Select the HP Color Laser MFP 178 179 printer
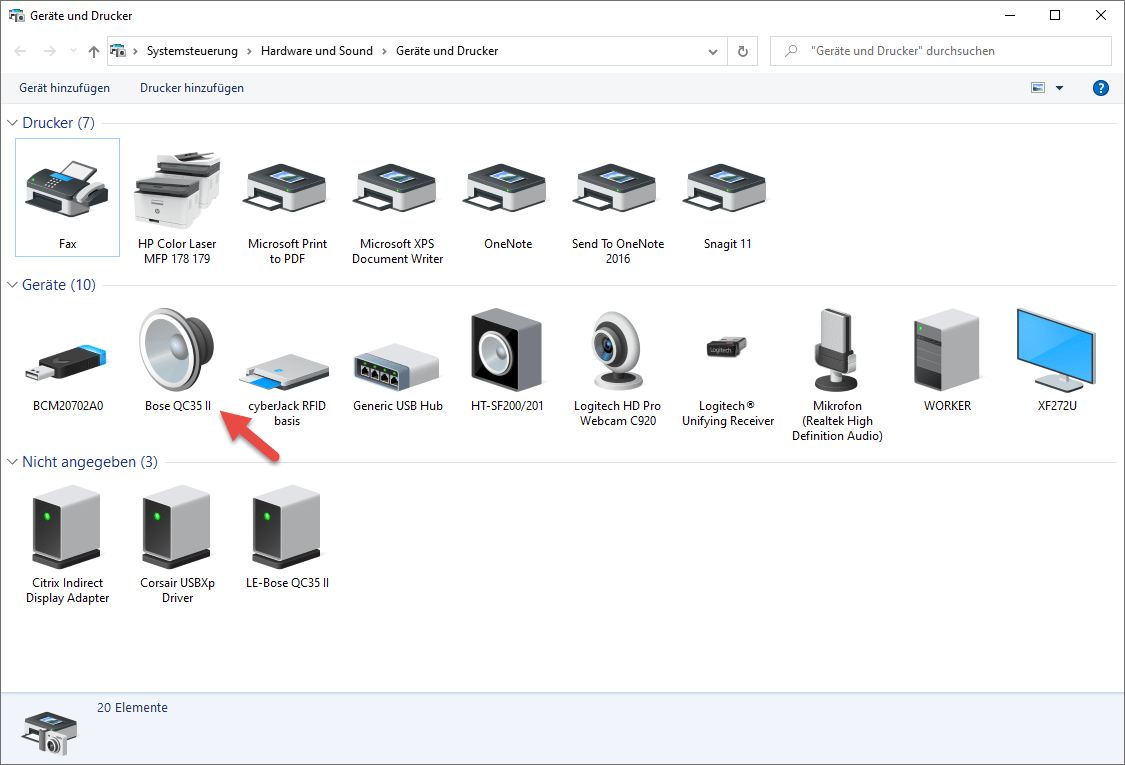1125x765 pixels. [x=177, y=190]
